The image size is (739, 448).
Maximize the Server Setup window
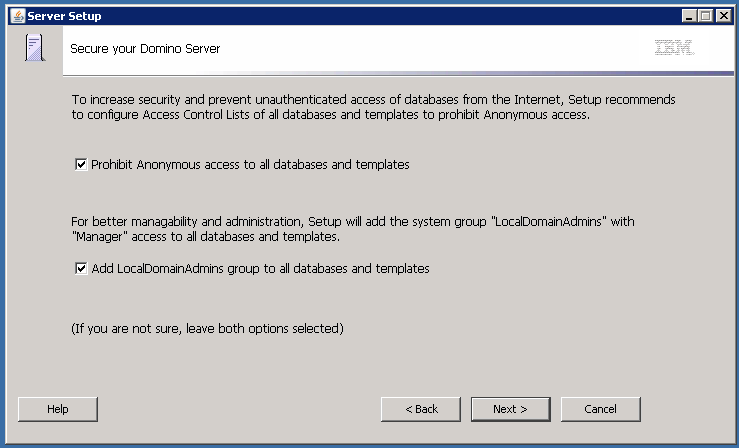pyautogui.click(x=706, y=16)
